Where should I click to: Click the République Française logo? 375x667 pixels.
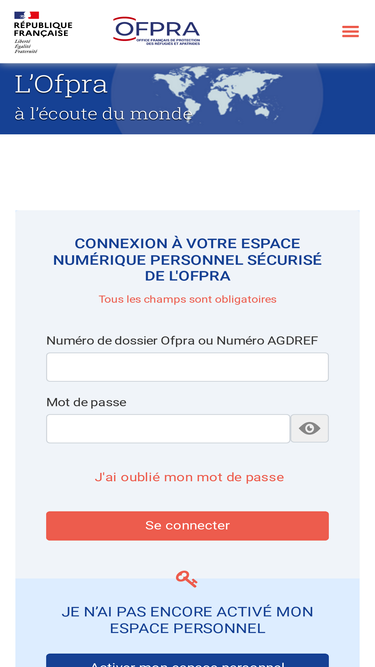pyautogui.click(x=43, y=32)
